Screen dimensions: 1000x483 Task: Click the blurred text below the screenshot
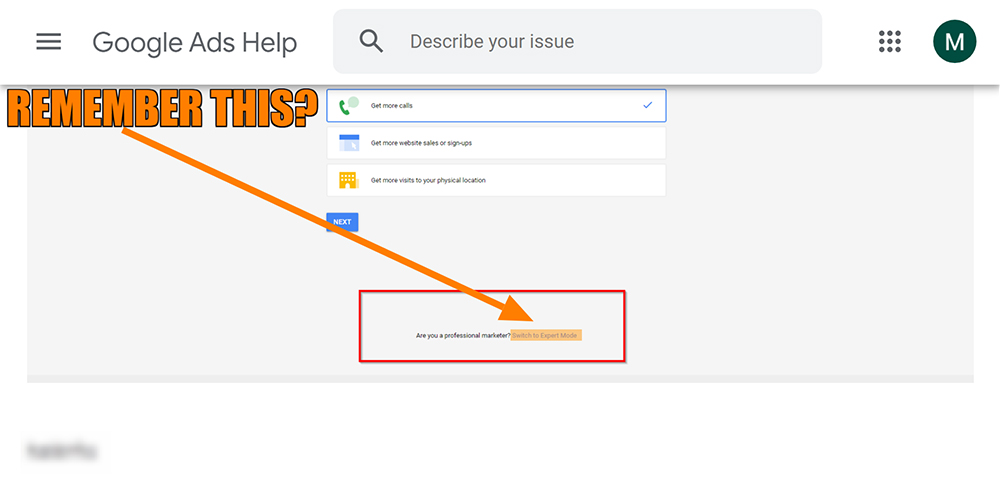[61, 452]
